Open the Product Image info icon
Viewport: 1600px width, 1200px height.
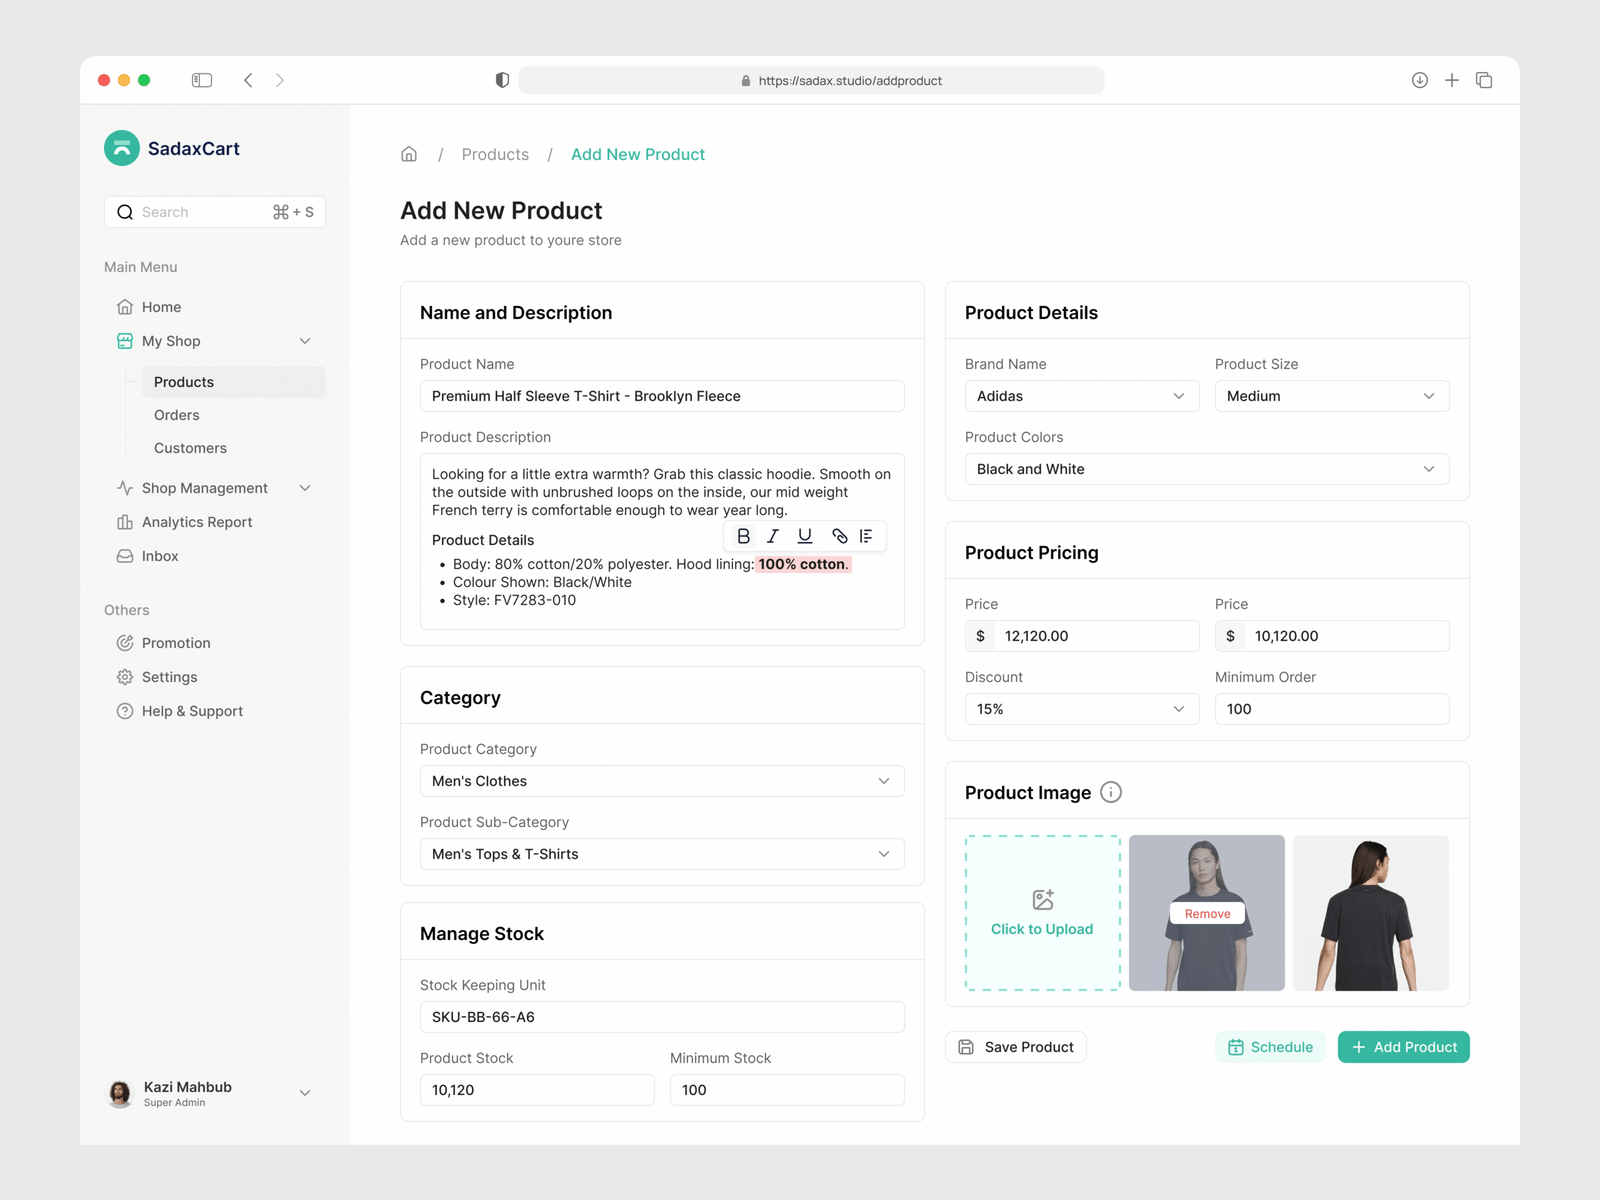(x=1110, y=792)
